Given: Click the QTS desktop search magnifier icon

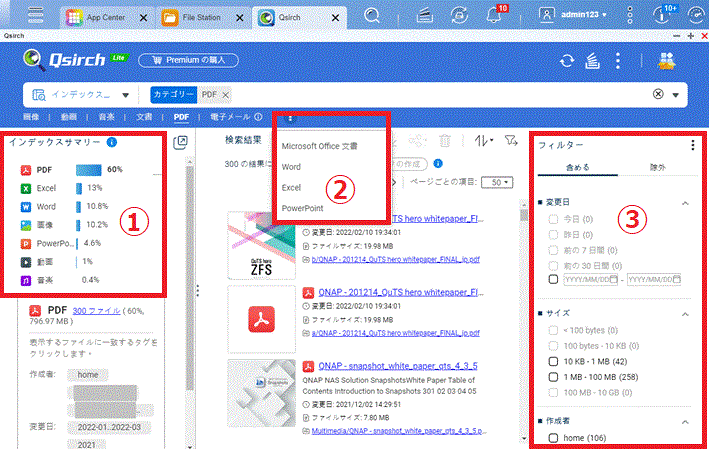Looking at the screenshot, I should click(x=372, y=15).
